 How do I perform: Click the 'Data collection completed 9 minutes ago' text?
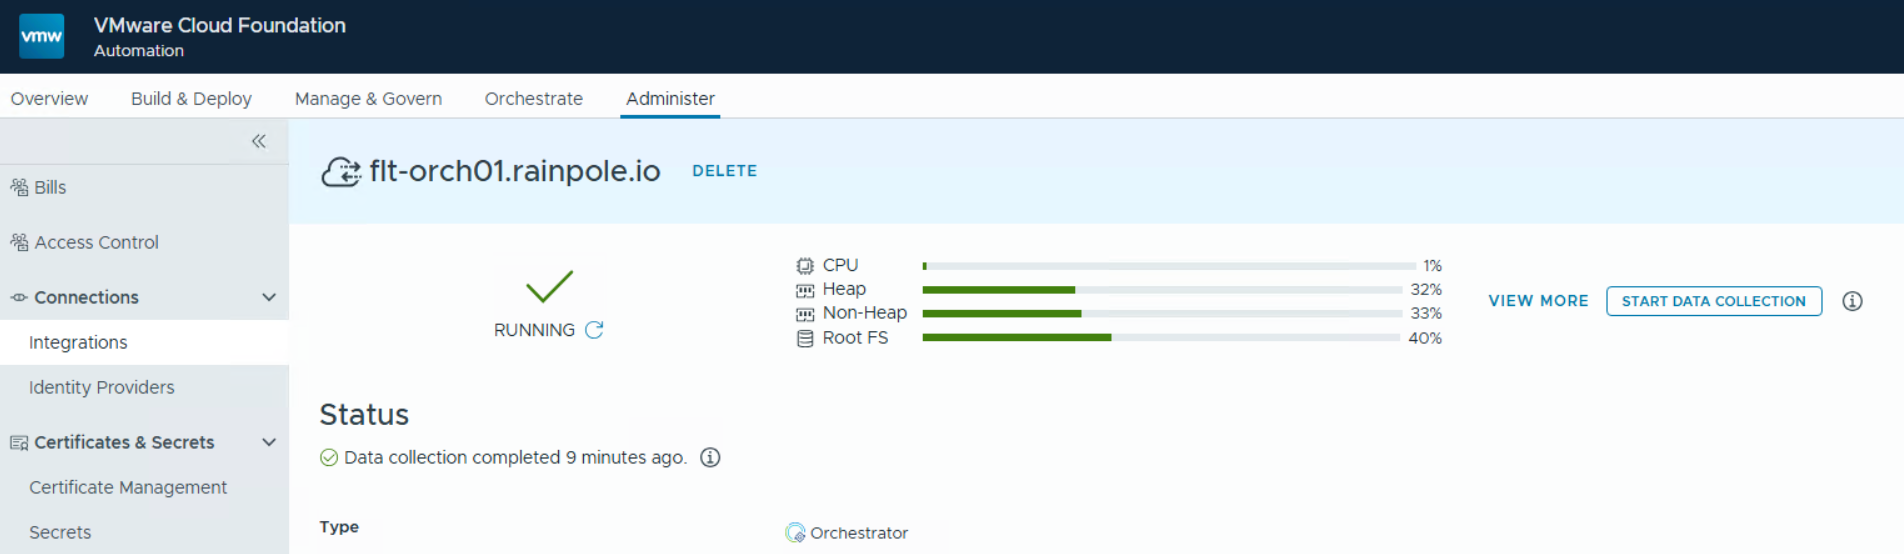[515, 457]
